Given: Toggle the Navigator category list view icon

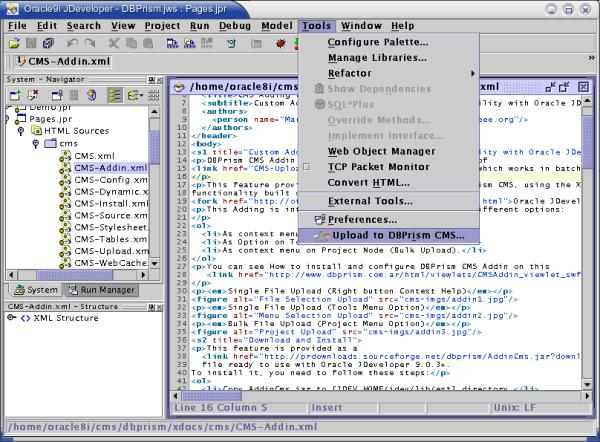Looking at the screenshot, I should coord(115,95).
